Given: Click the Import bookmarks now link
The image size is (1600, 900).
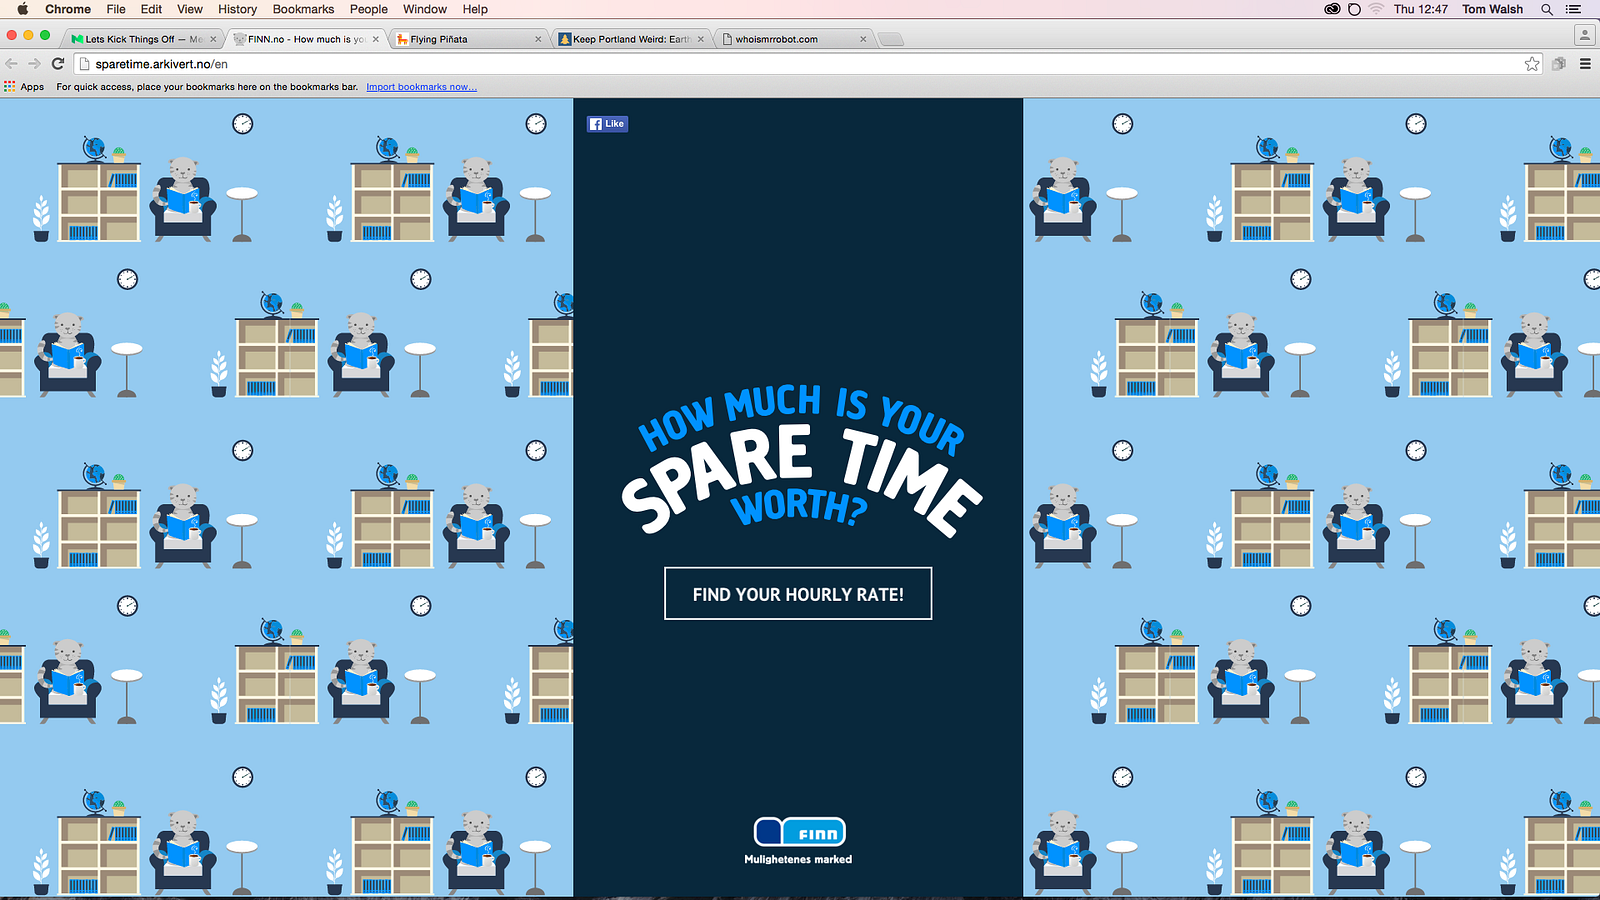Looking at the screenshot, I should 422,87.
